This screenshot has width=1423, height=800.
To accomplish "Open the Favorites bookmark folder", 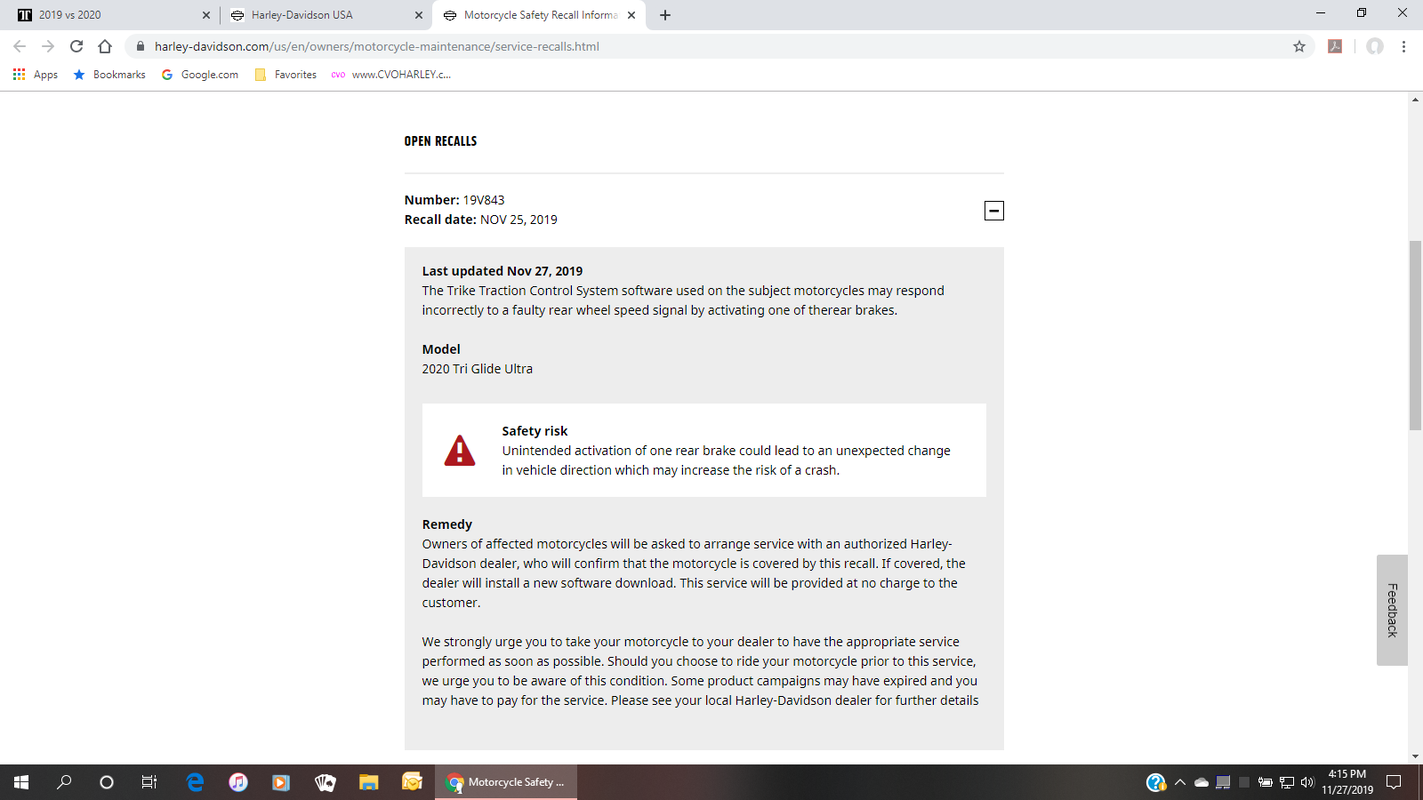I will point(285,74).
